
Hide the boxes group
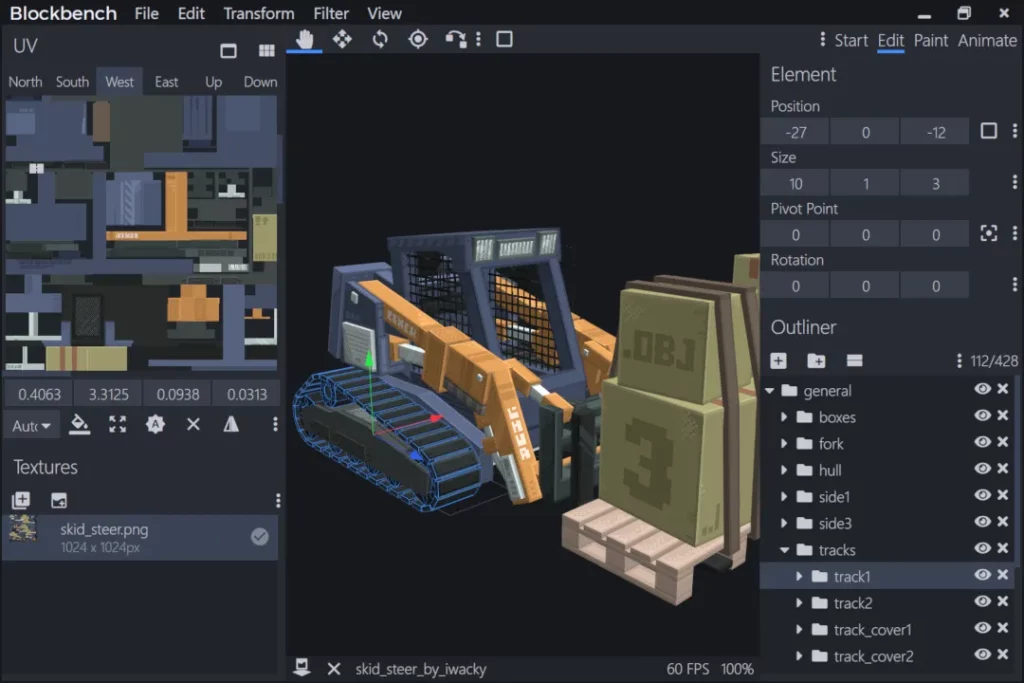pos(982,416)
